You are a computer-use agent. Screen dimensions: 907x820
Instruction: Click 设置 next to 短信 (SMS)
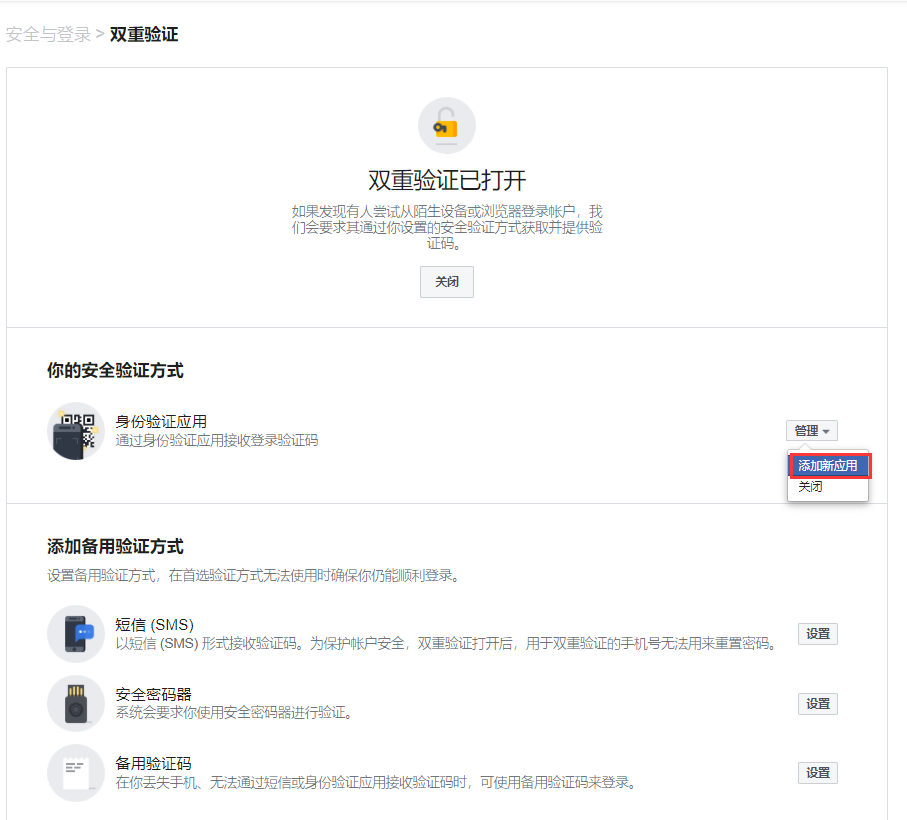(x=817, y=633)
